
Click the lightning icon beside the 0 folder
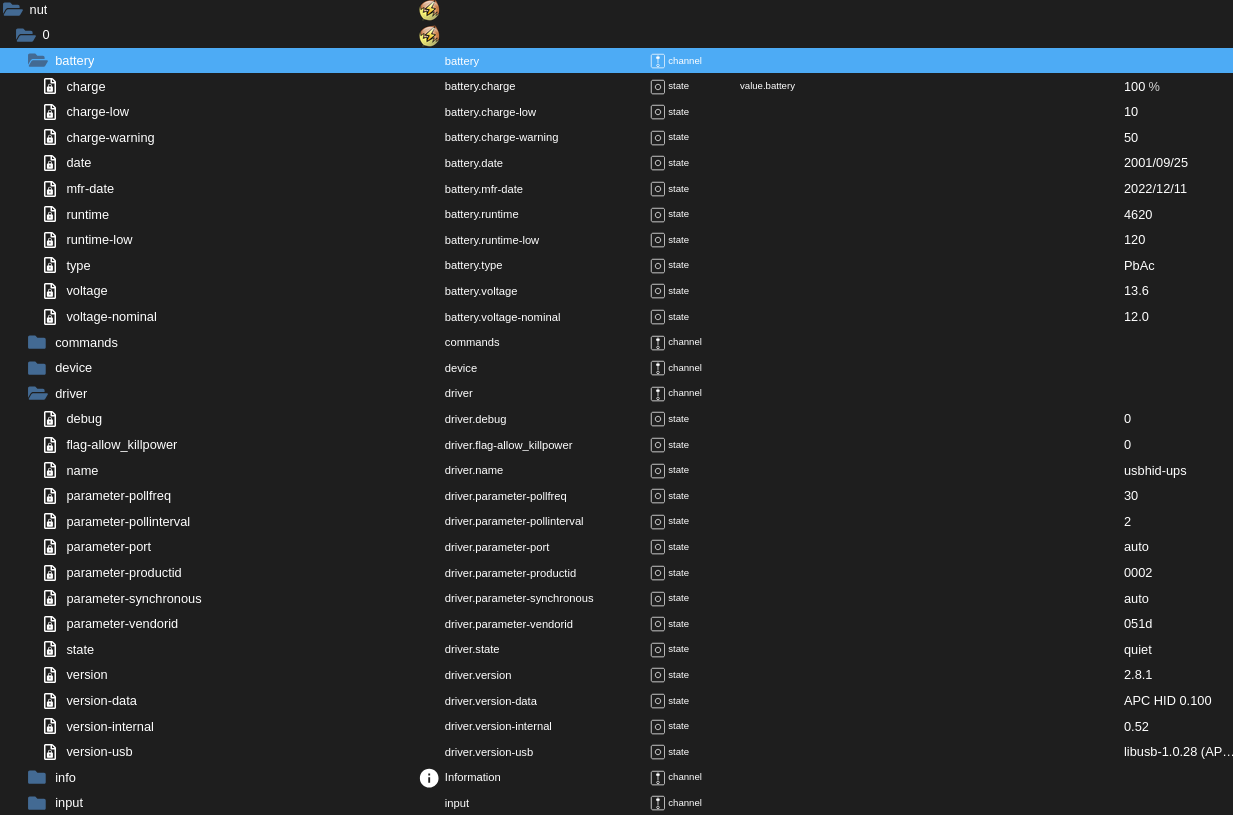click(429, 36)
